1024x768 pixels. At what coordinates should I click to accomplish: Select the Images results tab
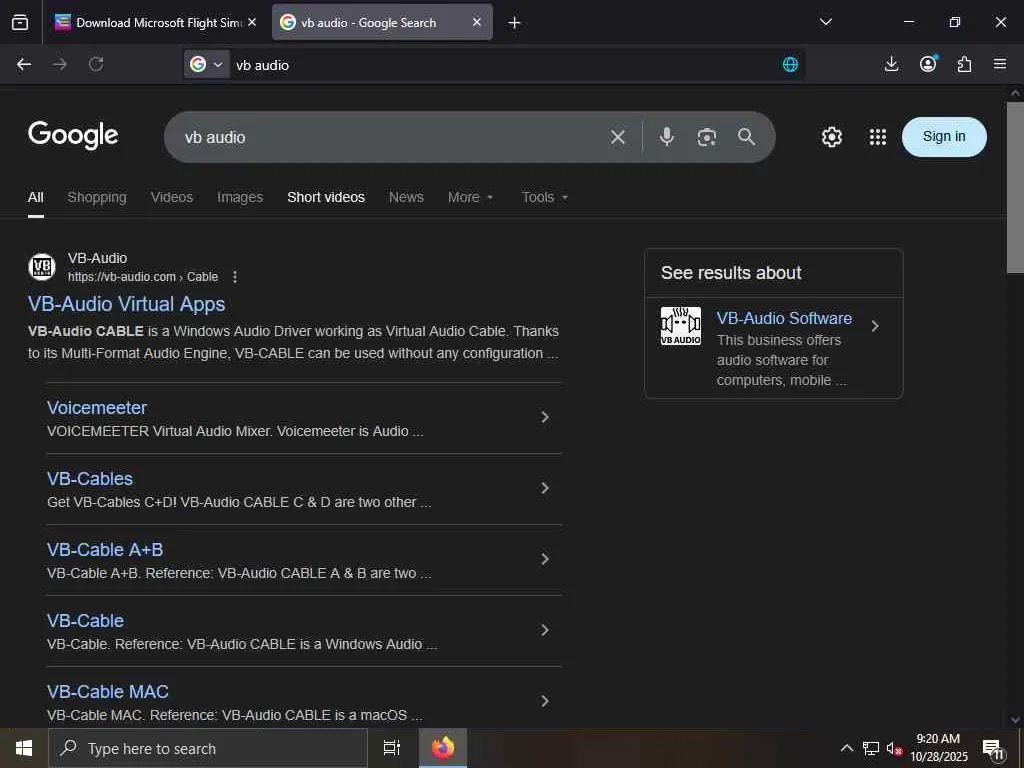point(240,197)
